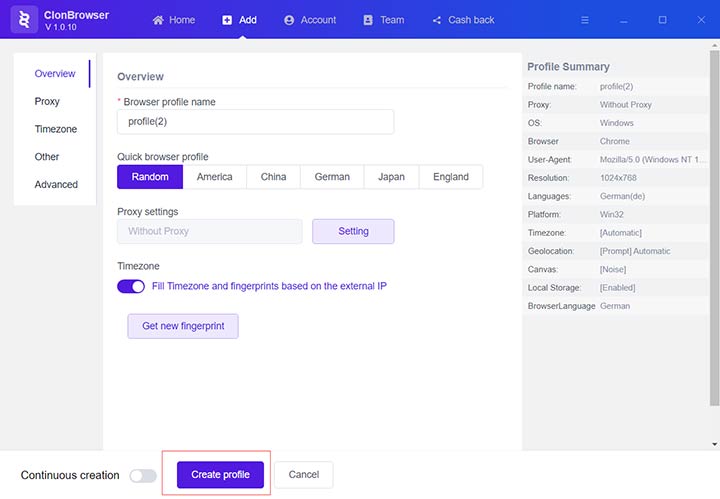This screenshot has height=499, width=720.
Task: Click the scrollbar up arrow
Action: [714, 45]
